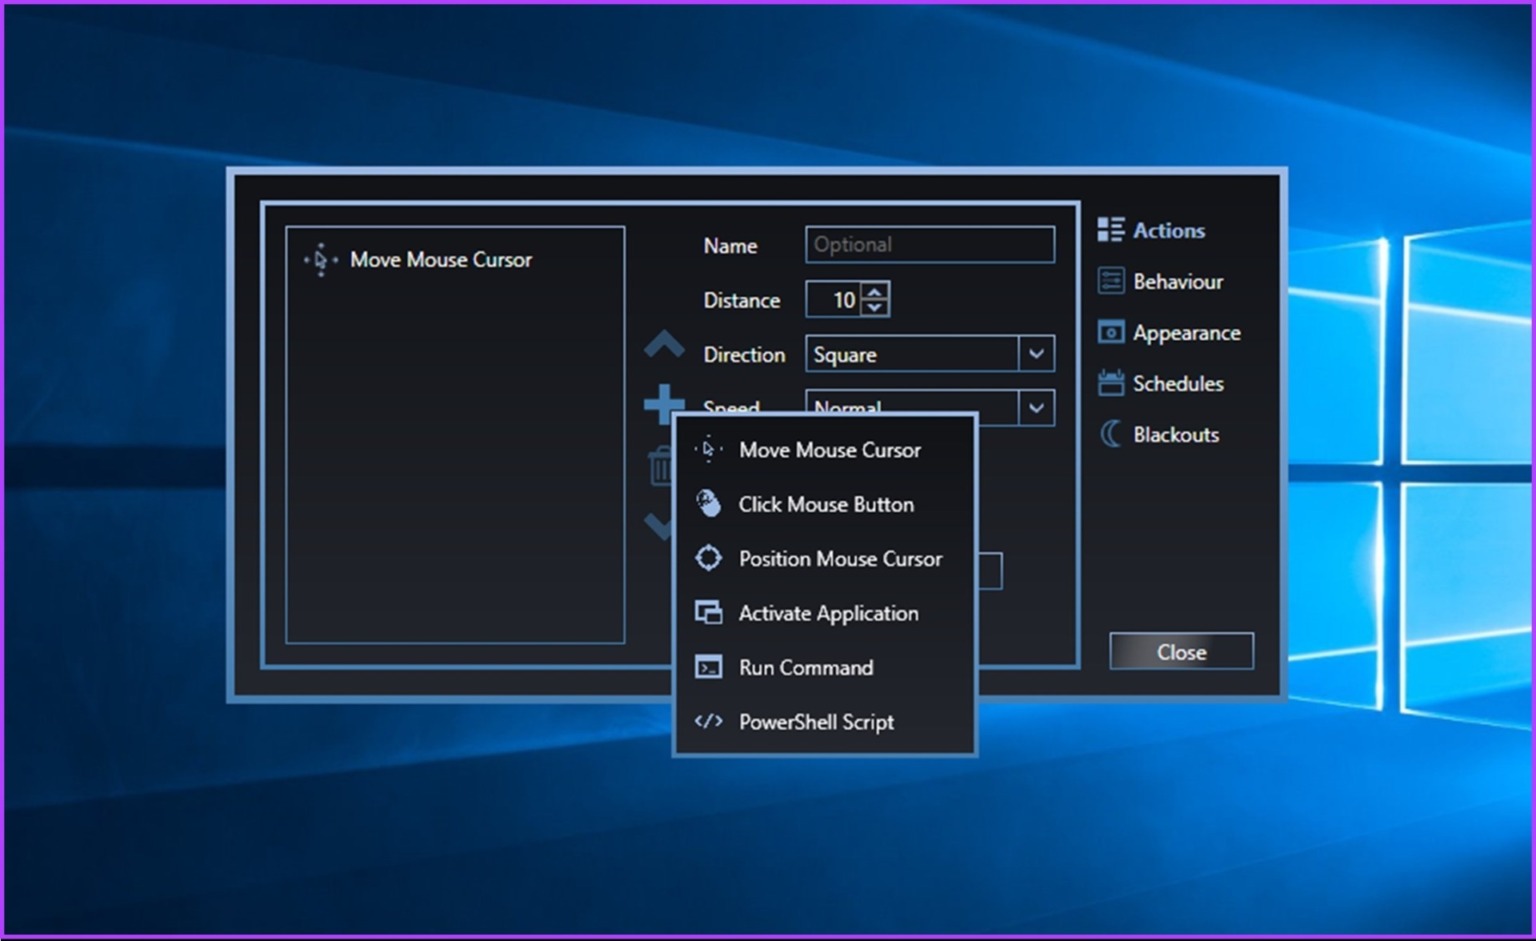Click the Appearance icon in sidebar
1536x941 pixels.
click(x=1110, y=332)
